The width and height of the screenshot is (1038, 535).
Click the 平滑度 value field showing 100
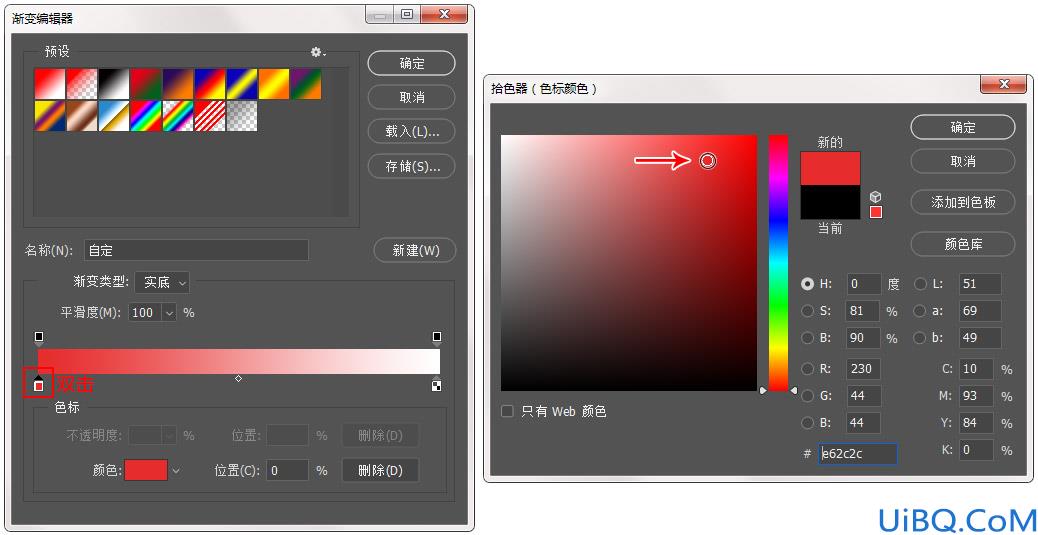click(146, 313)
